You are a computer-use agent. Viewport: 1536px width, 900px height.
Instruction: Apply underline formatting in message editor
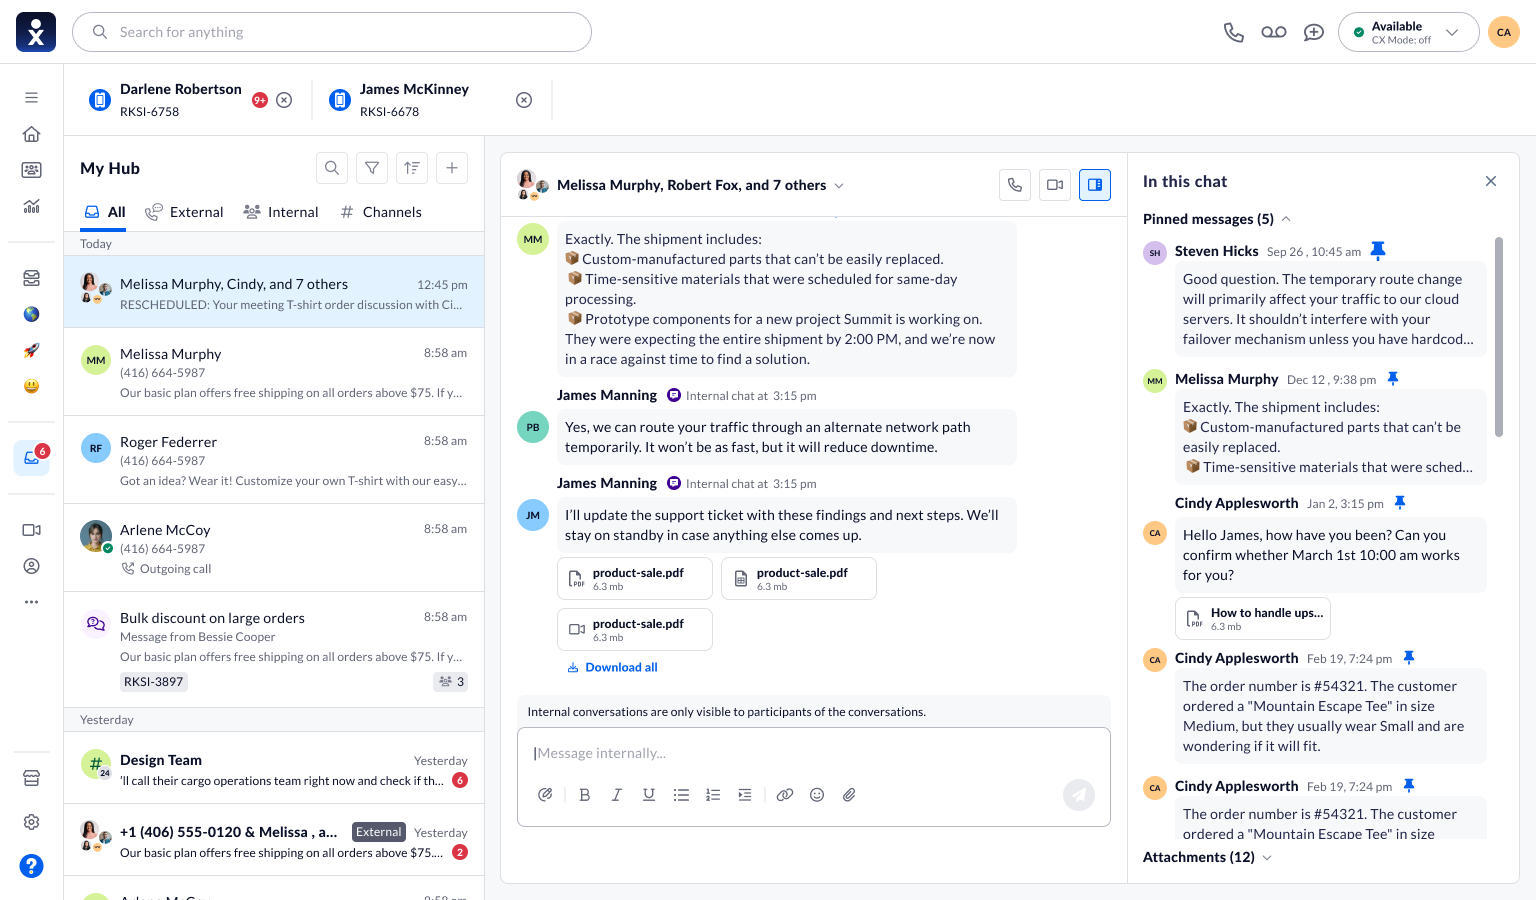(649, 795)
